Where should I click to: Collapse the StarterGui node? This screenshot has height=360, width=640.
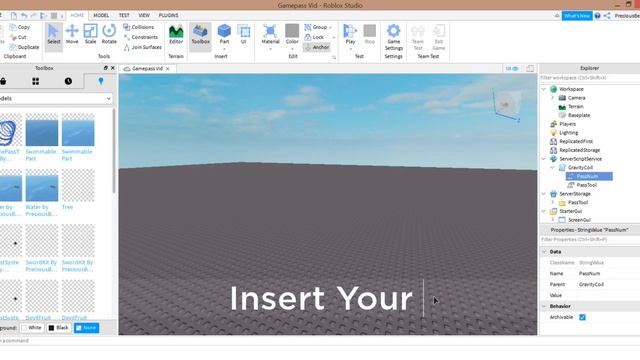544,211
